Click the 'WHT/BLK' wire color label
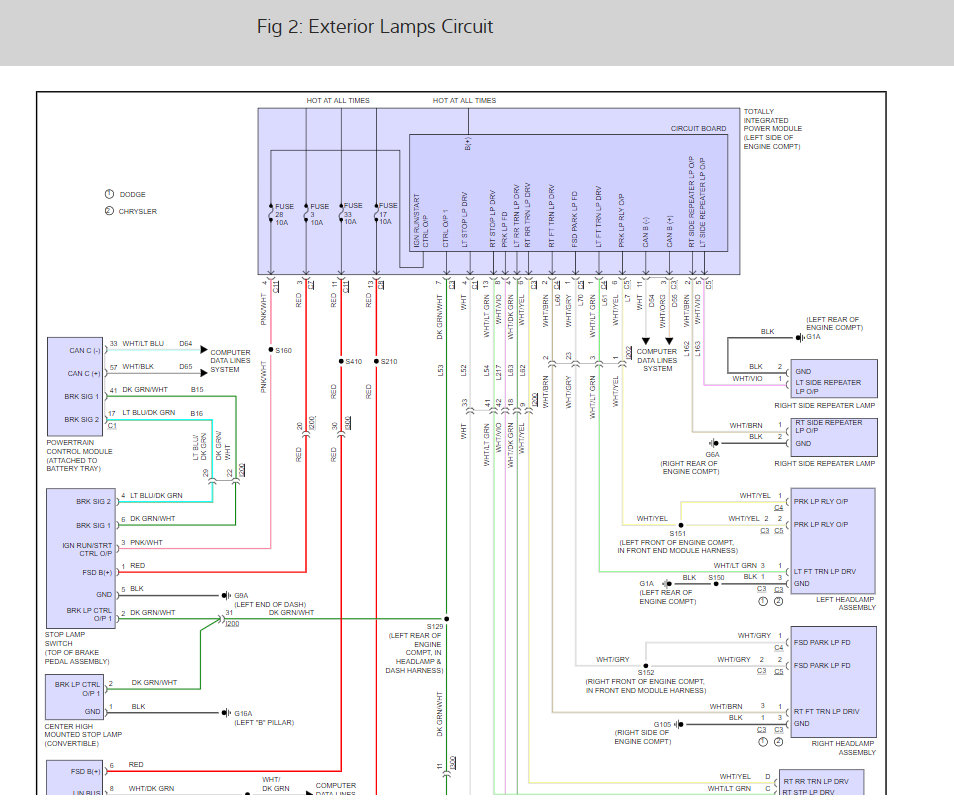This screenshot has height=809, width=954. point(138,367)
